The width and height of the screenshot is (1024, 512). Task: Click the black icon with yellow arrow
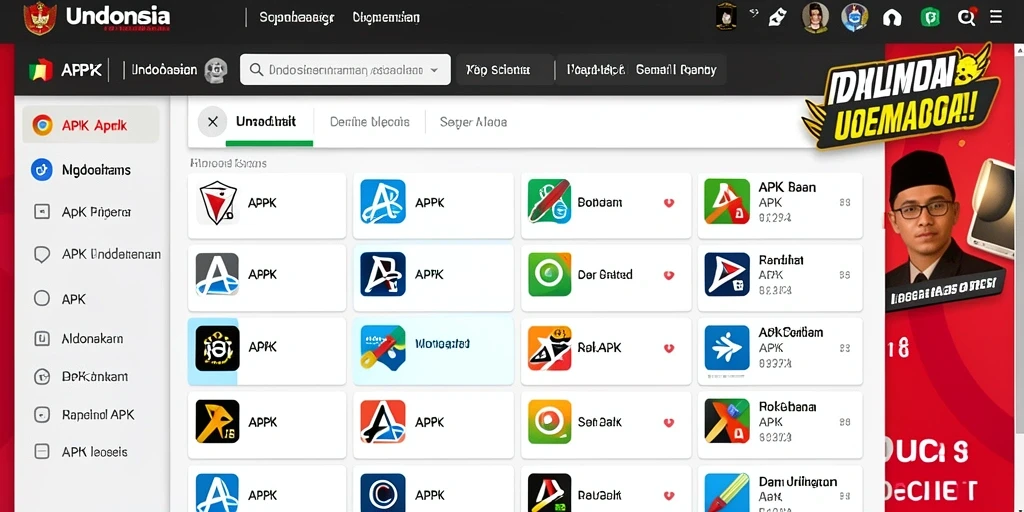point(217,422)
